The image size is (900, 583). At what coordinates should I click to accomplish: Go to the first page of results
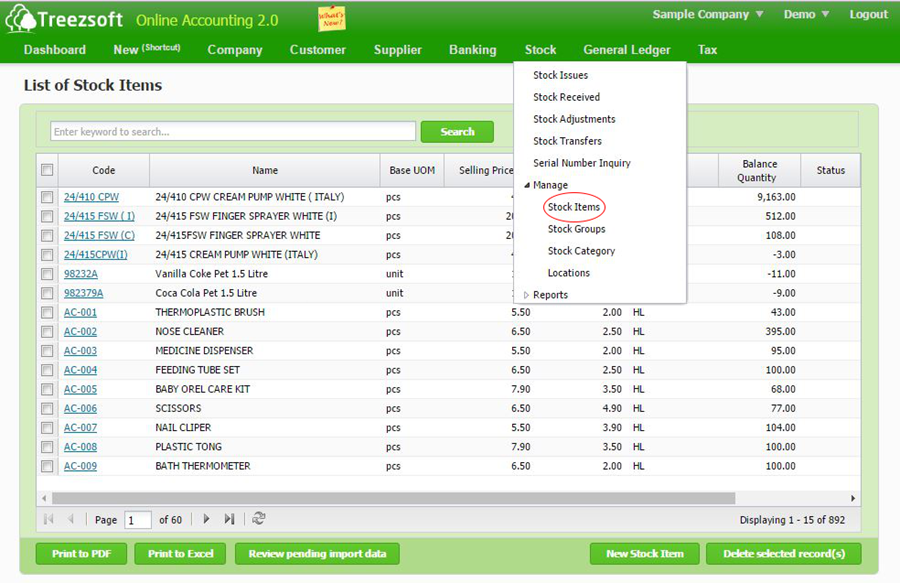click(x=48, y=519)
